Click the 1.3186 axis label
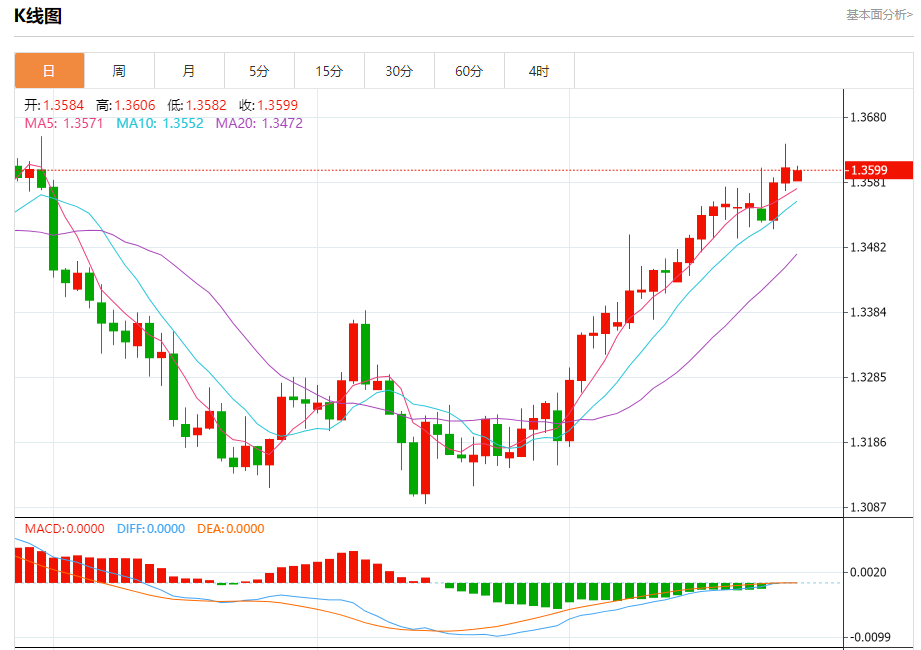Image resolution: width=921 pixels, height=650 pixels. pyautogui.click(x=868, y=442)
